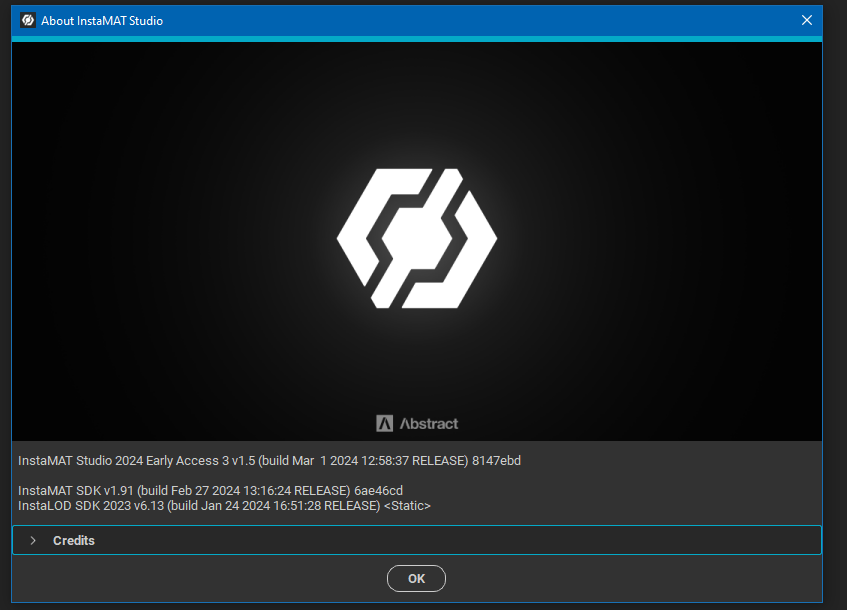Click the Credits section label
The image size is (847, 610).
[74, 540]
